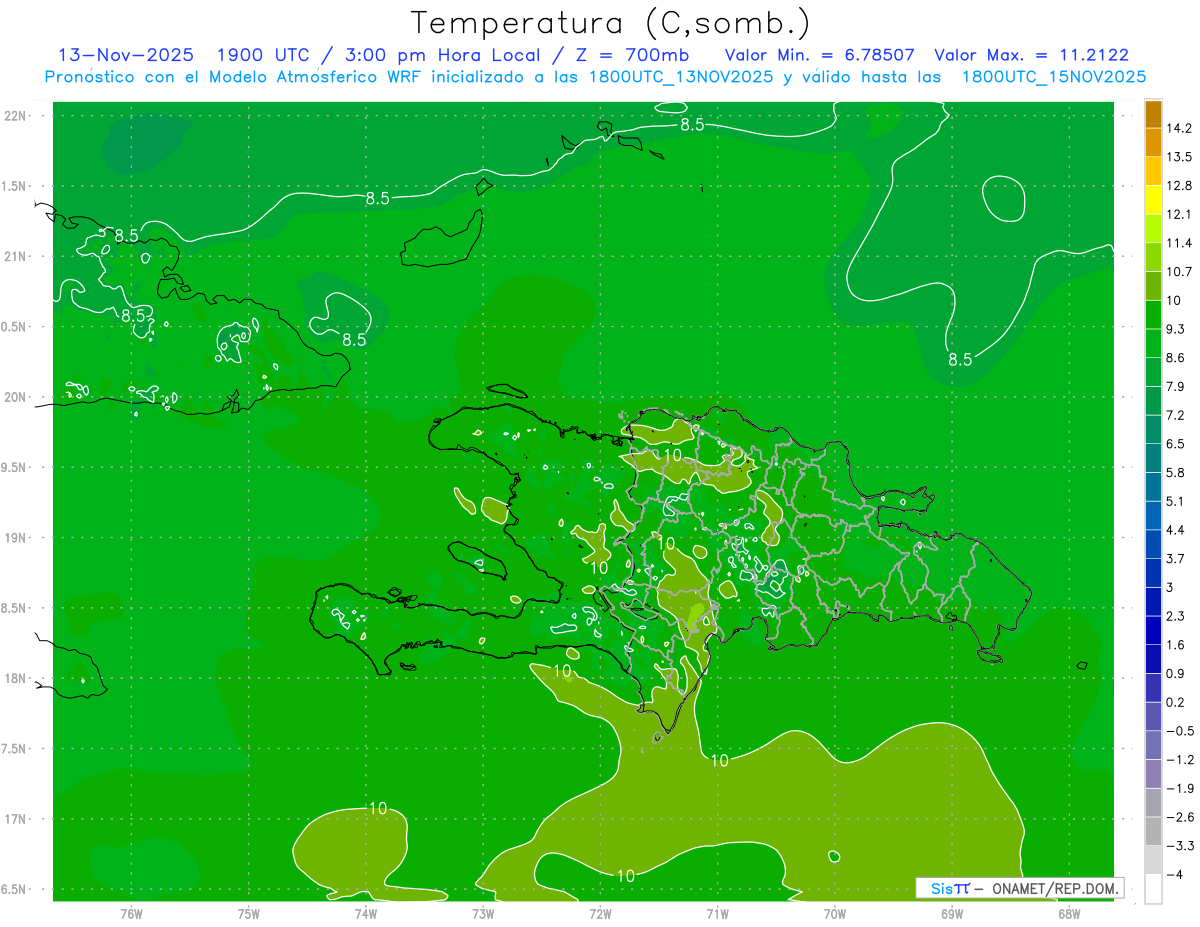1200x927 pixels.
Task: Click the '-1.9' color scale value
Action: click(1179, 788)
